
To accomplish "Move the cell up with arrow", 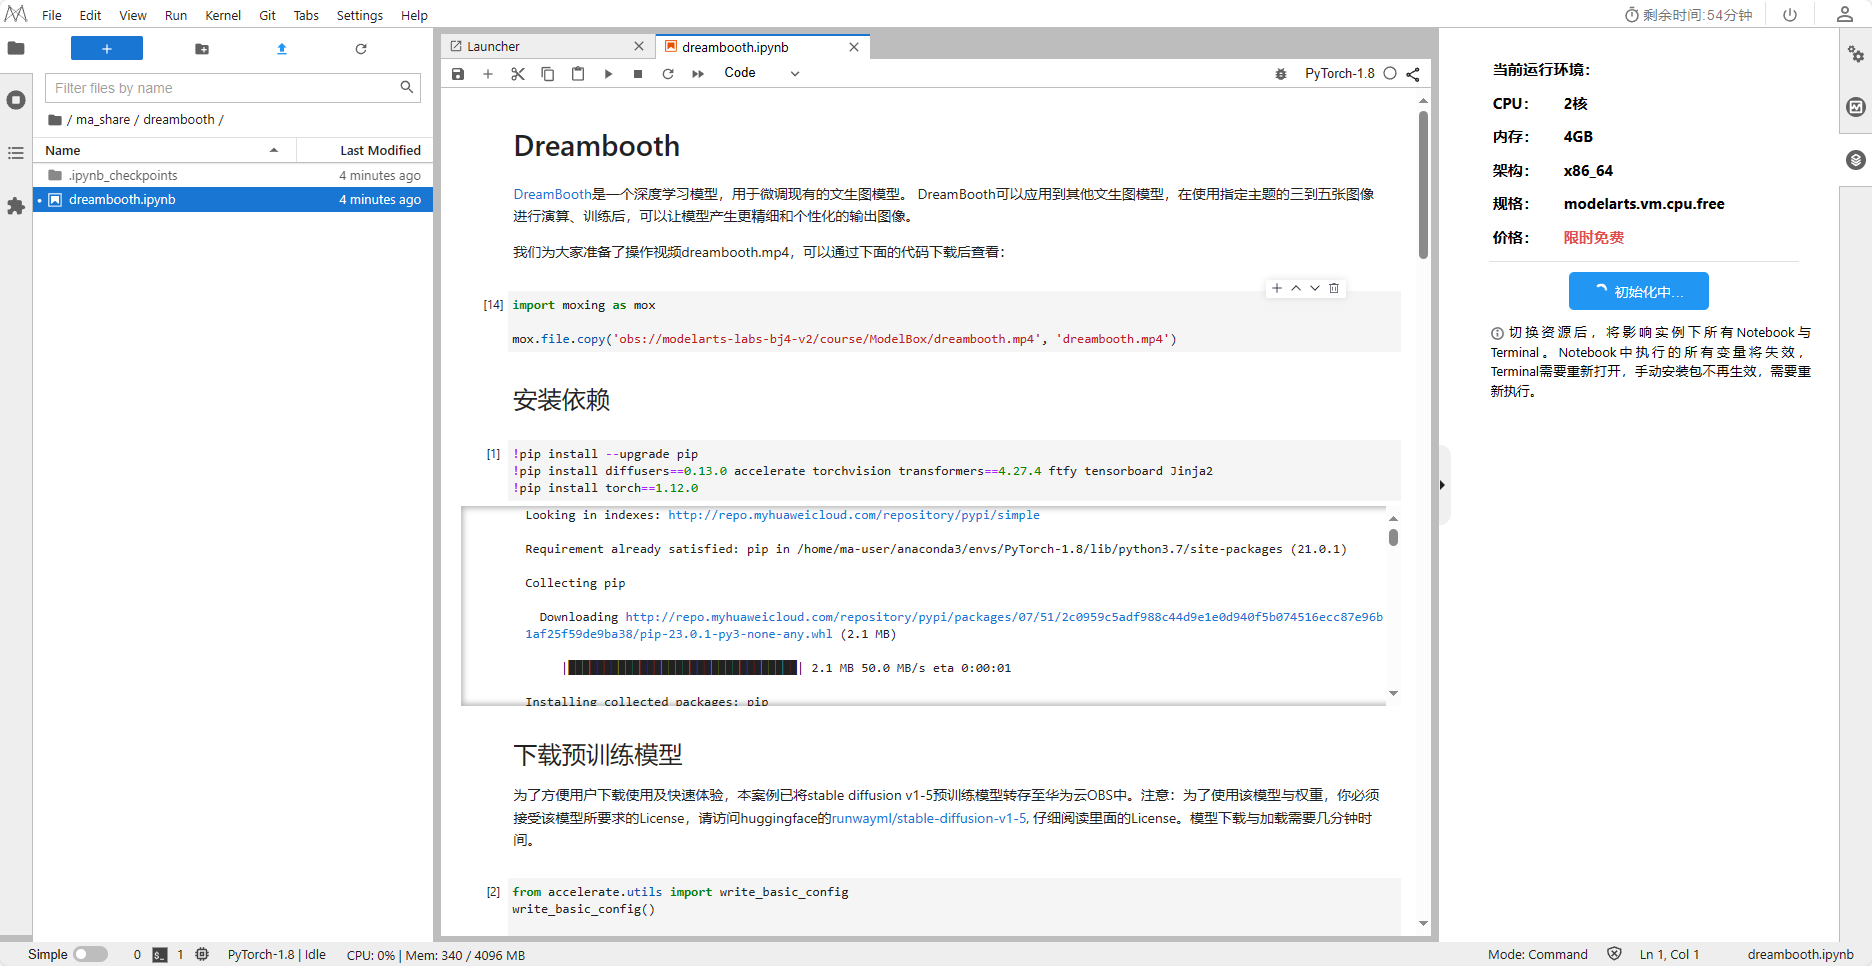I will pos(1296,288).
